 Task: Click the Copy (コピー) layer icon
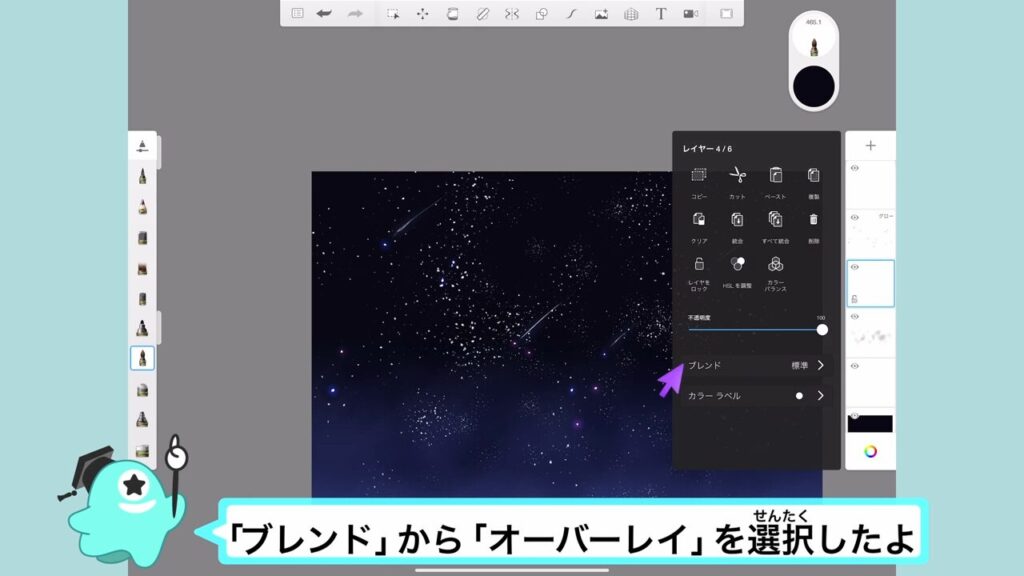pyautogui.click(x=699, y=176)
